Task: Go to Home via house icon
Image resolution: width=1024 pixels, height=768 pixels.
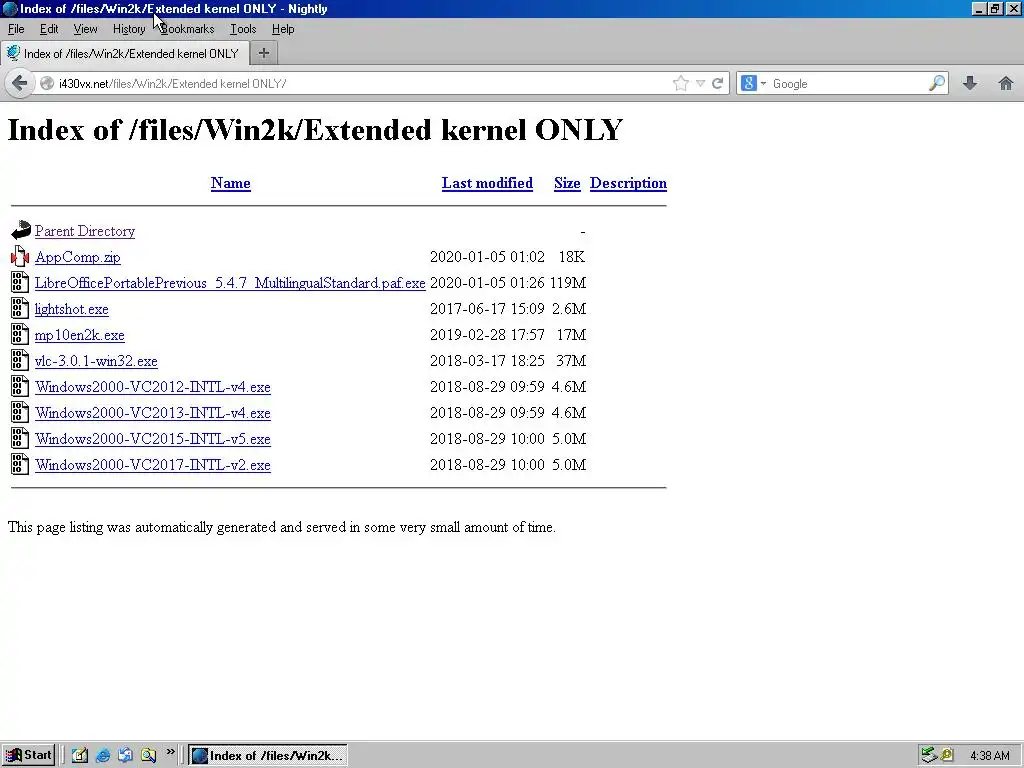Action: (1006, 83)
